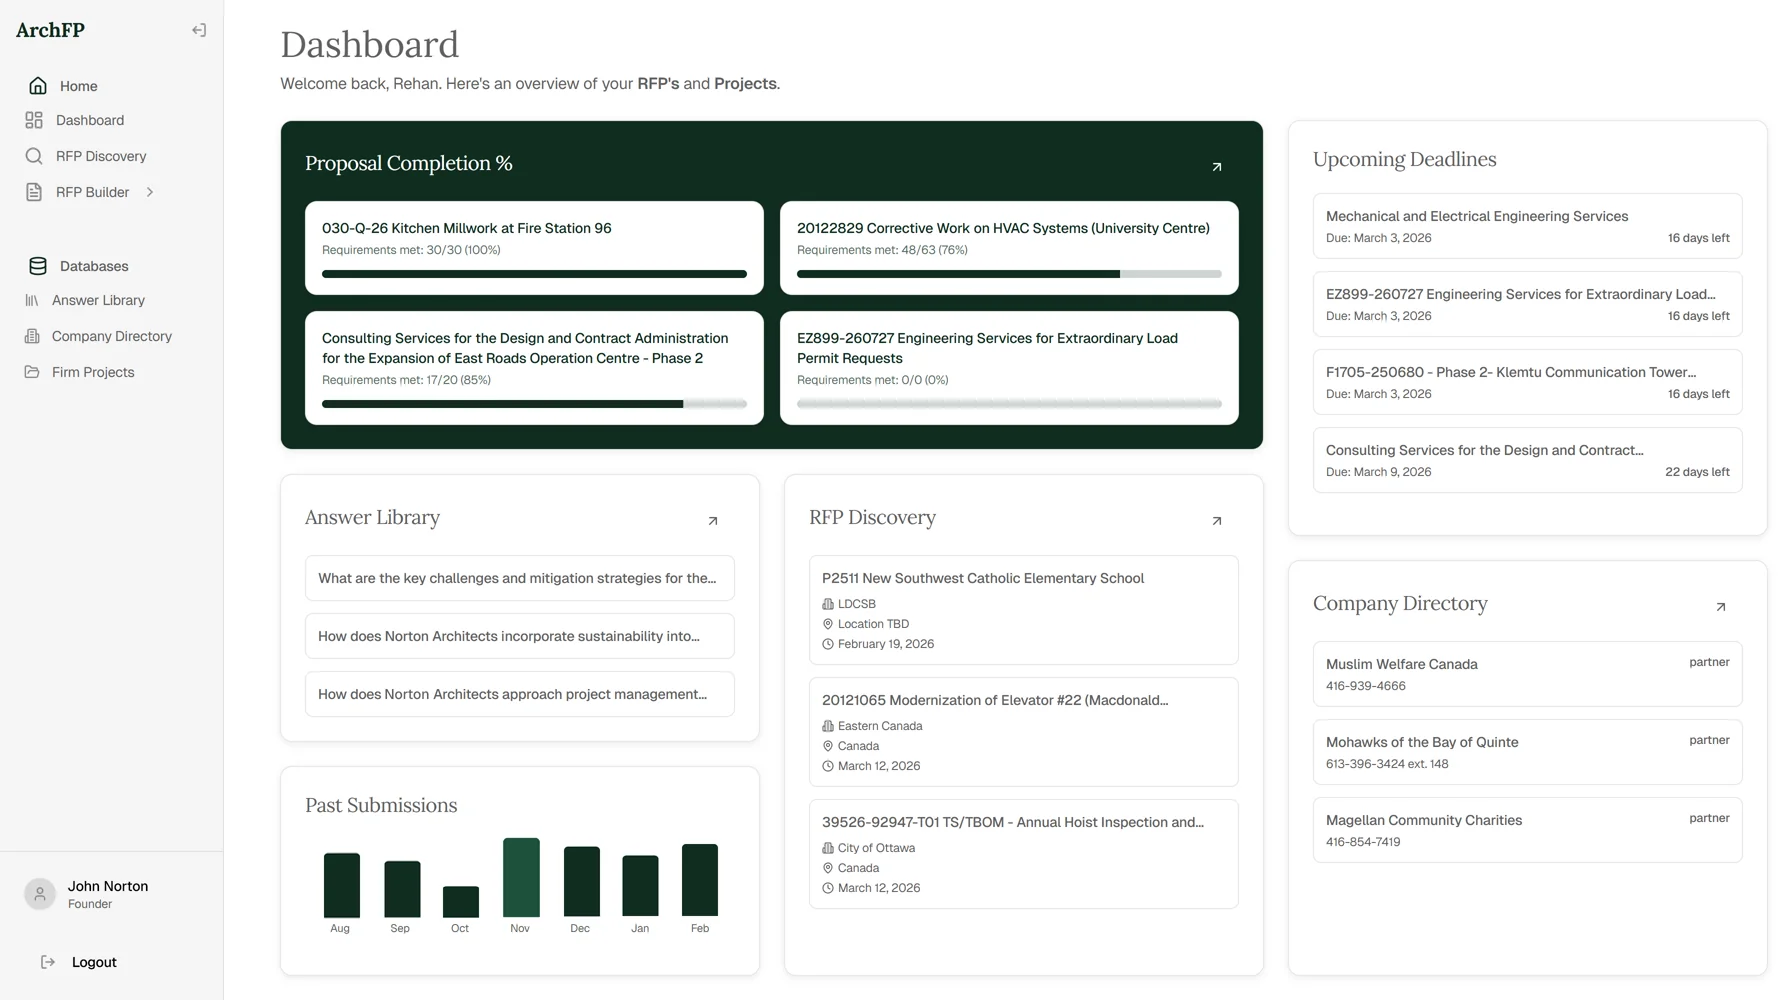Open Mechanical and Electrical Engineering Services deadline

1527,226
